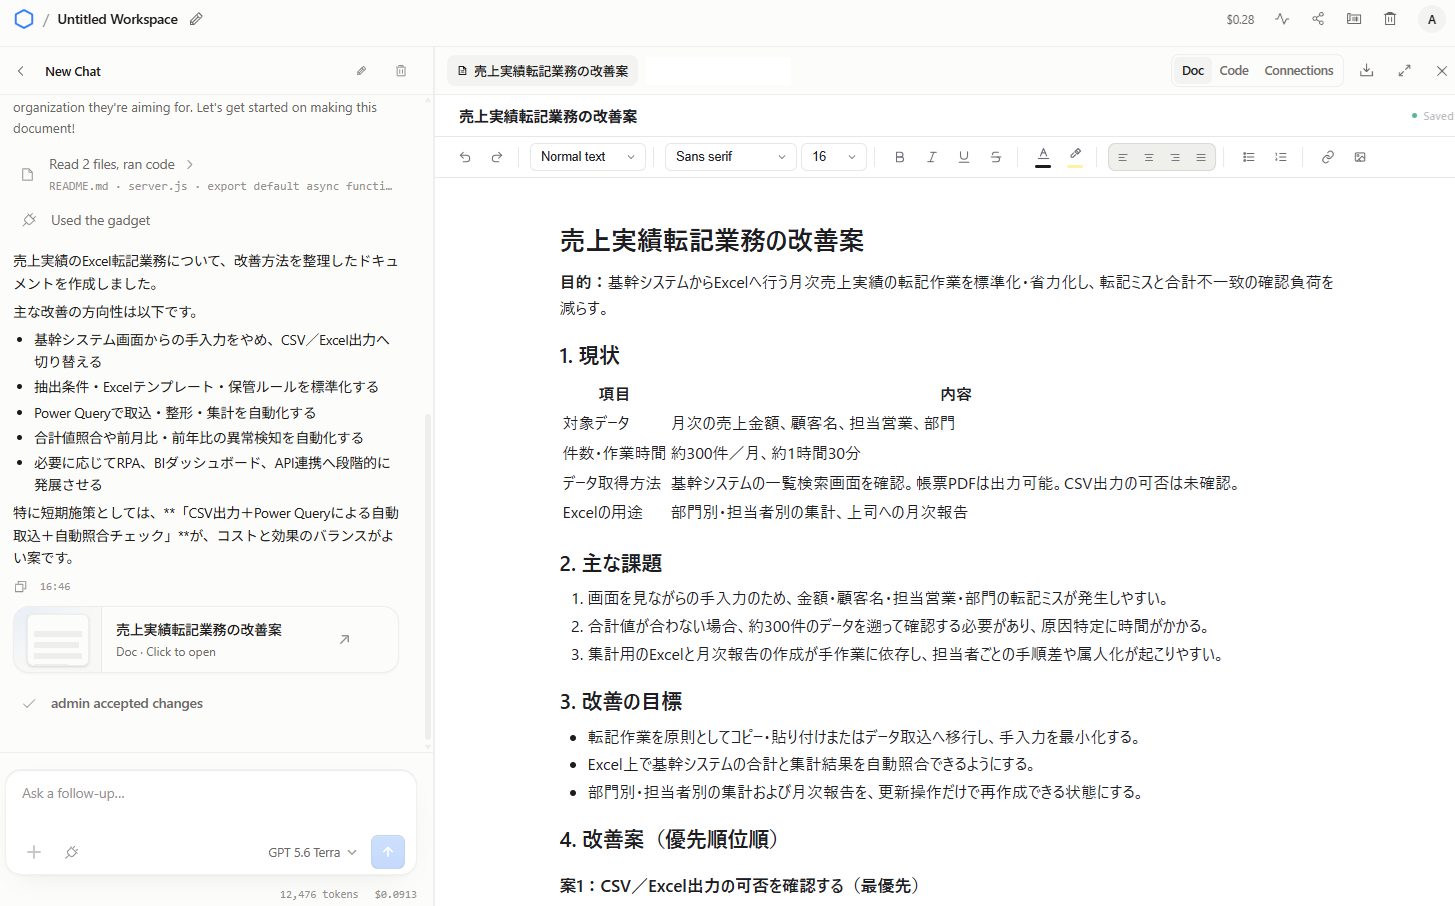Open the font size 16 dropdown
The height and width of the screenshot is (906, 1455).
pyautogui.click(x=834, y=157)
